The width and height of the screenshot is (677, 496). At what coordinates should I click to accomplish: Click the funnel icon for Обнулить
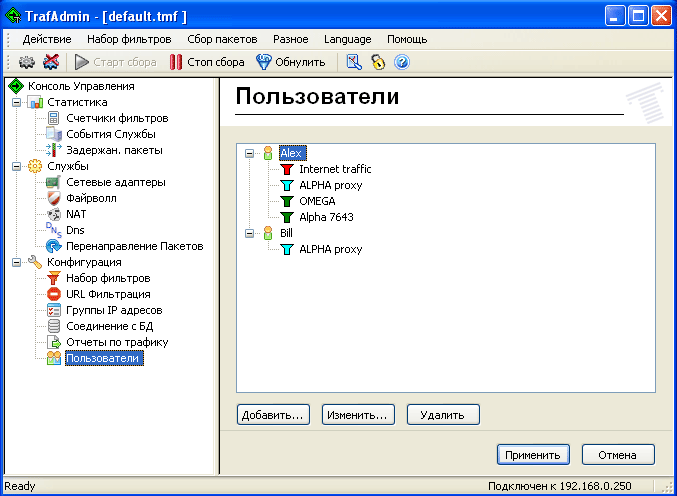pos(263,62)
